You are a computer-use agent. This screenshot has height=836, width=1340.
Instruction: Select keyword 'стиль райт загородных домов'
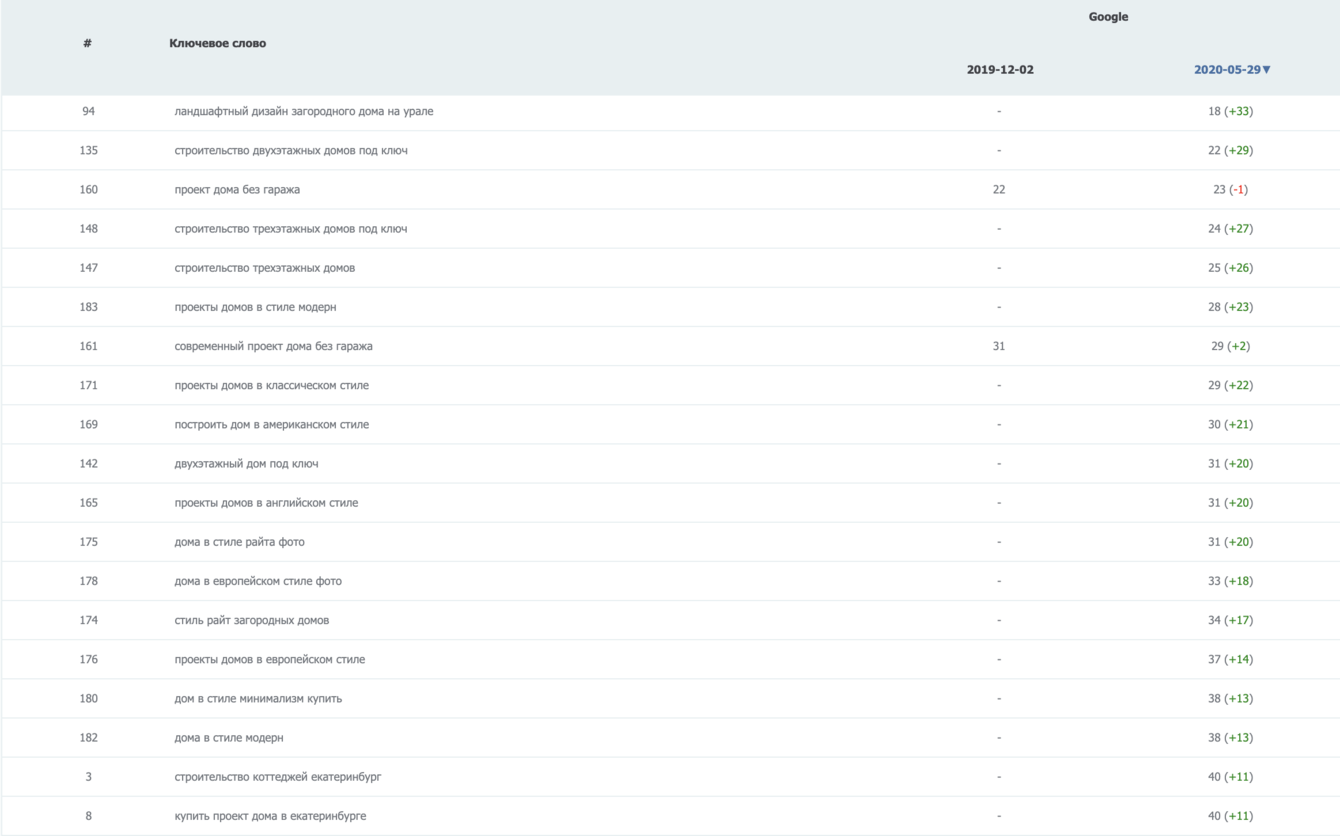(x=252, y=620)
